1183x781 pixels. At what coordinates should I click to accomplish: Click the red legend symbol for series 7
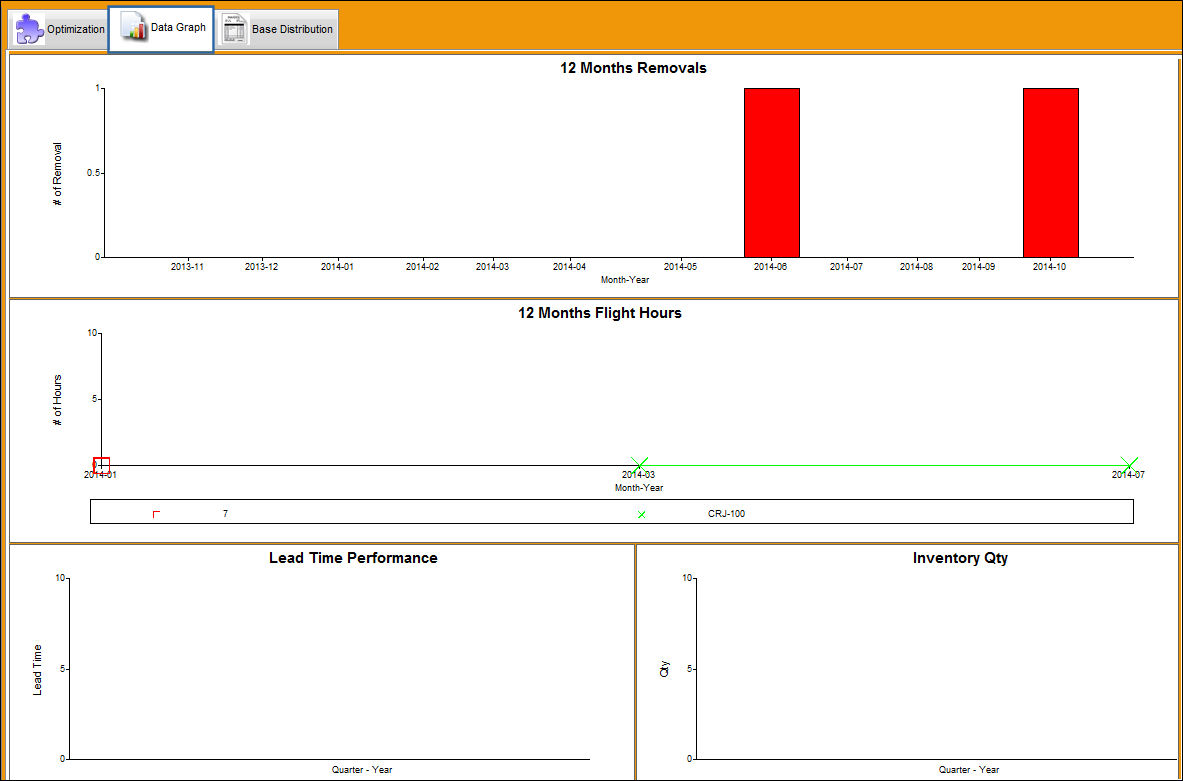point(156,514)
